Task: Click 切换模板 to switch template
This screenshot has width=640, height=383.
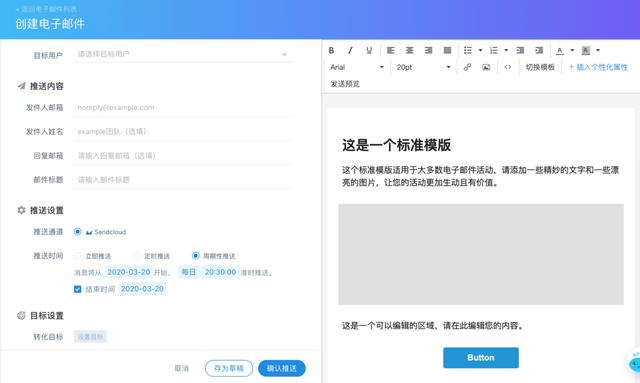Action: [540, 67]
